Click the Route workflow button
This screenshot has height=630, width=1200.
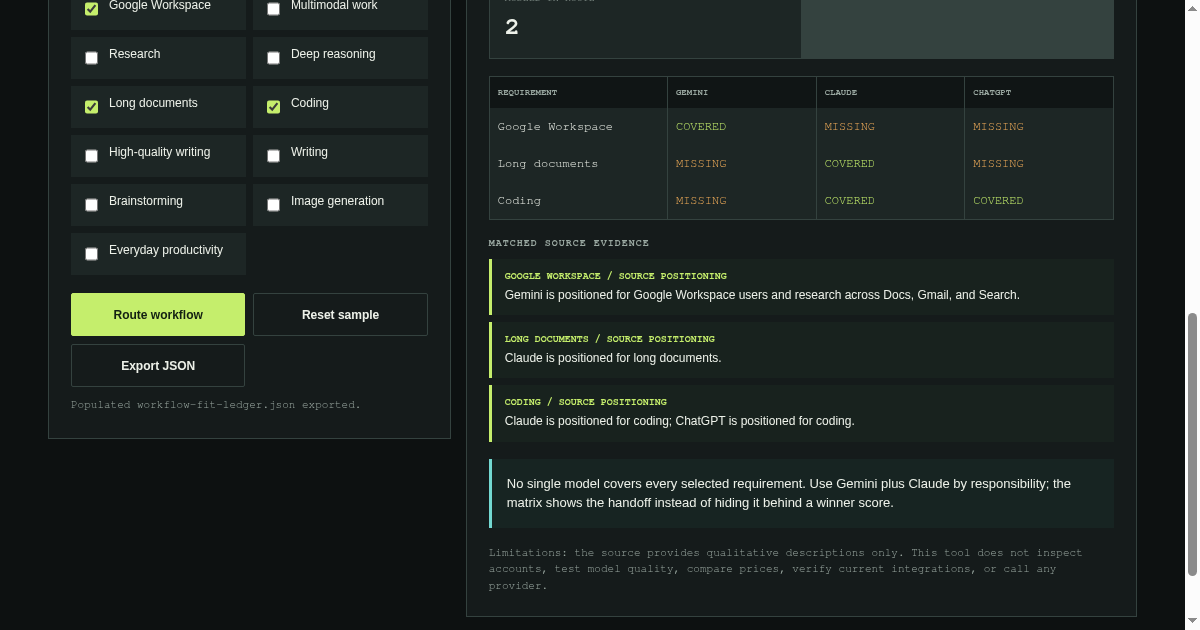[x=158, y=314]
